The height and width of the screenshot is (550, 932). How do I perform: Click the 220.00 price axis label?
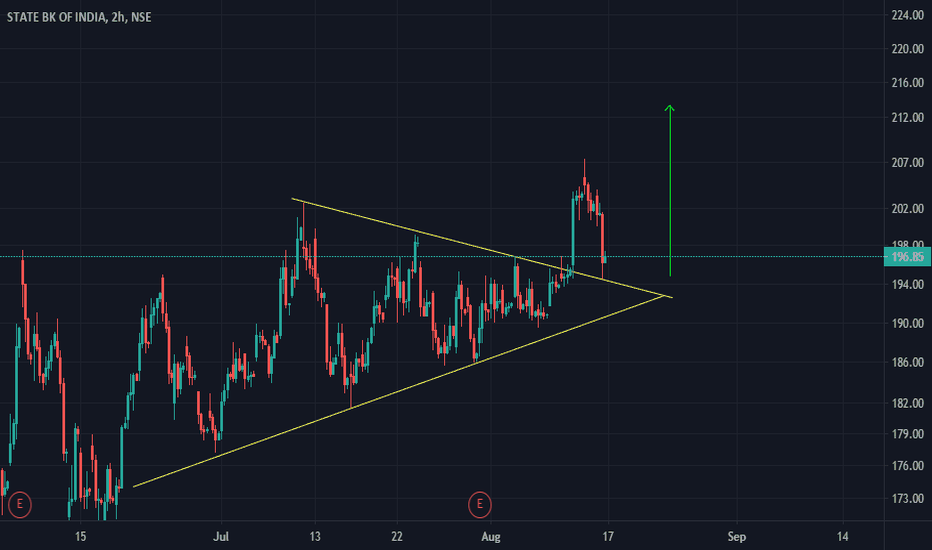pos(908,49)
